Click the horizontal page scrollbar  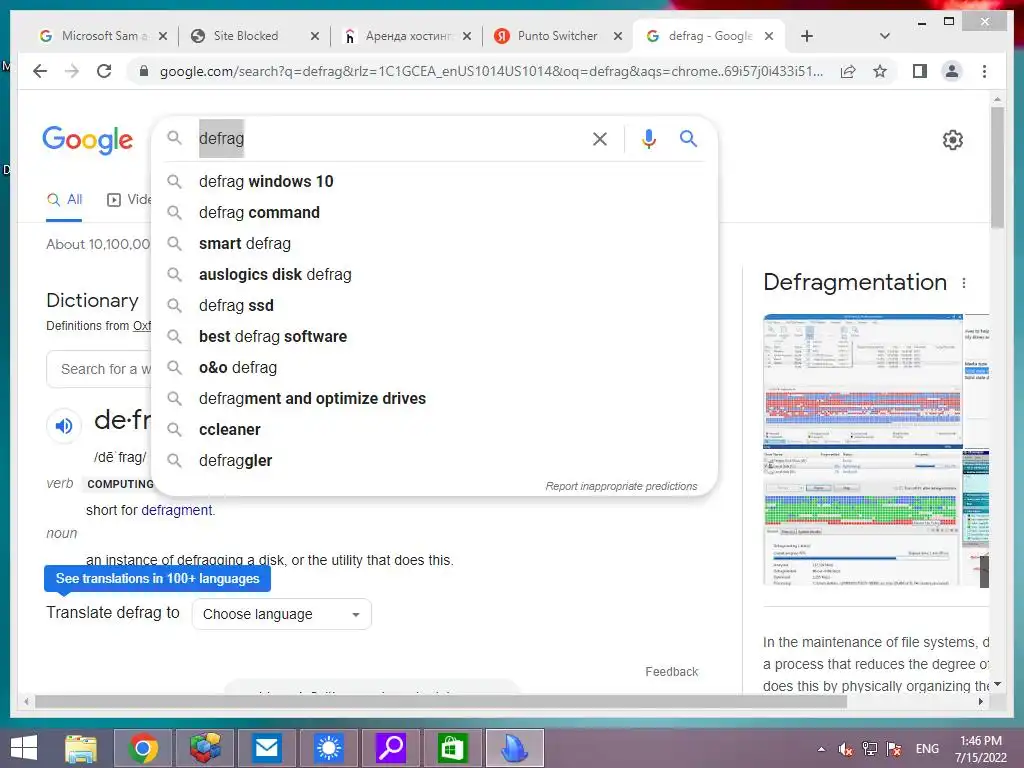(441, 702)
